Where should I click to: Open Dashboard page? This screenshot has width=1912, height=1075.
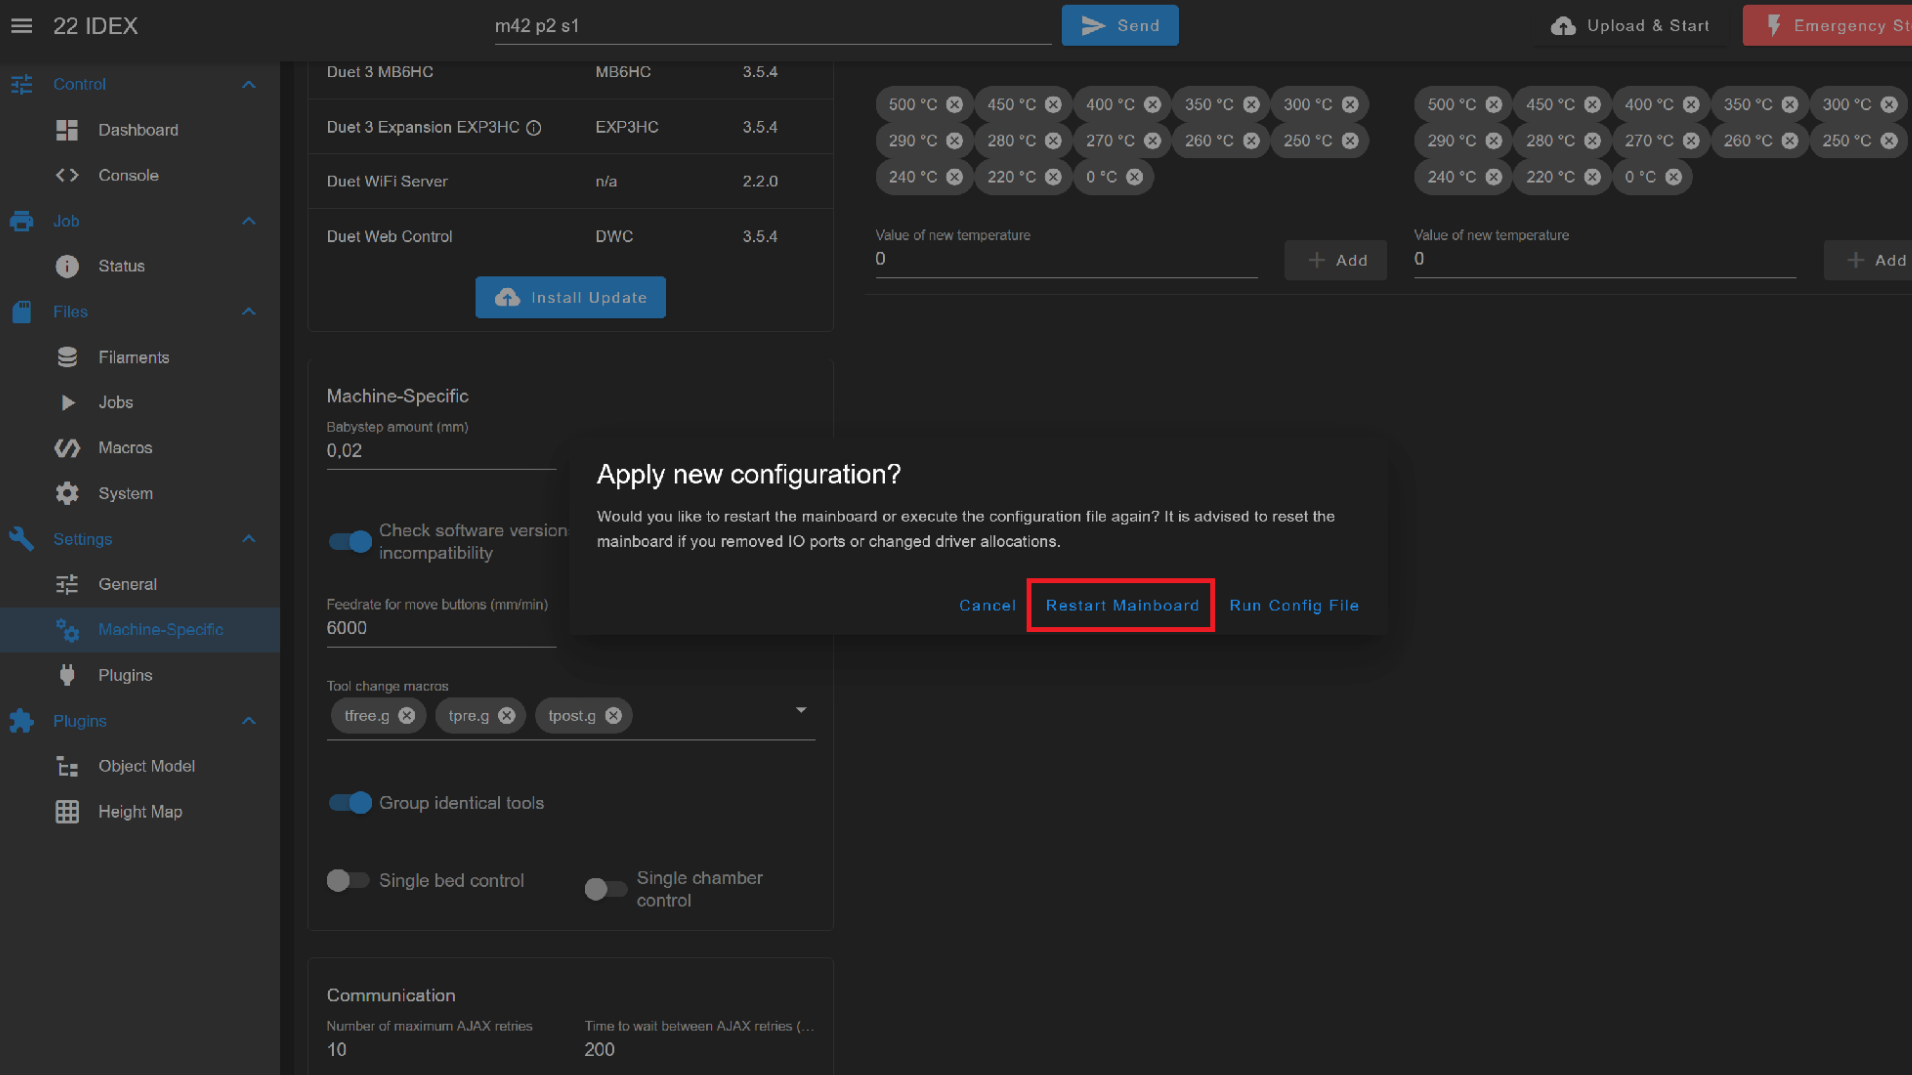tap(140, 130)
